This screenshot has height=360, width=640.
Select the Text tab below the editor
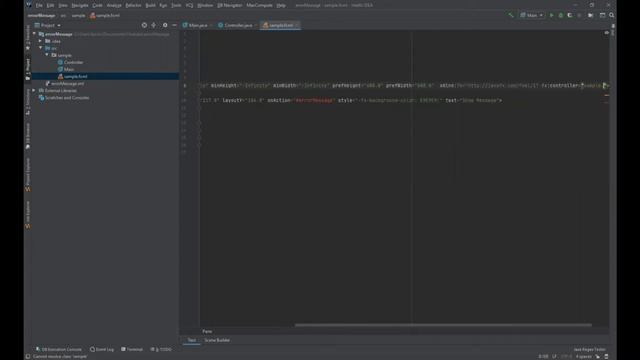pos(191,340)
